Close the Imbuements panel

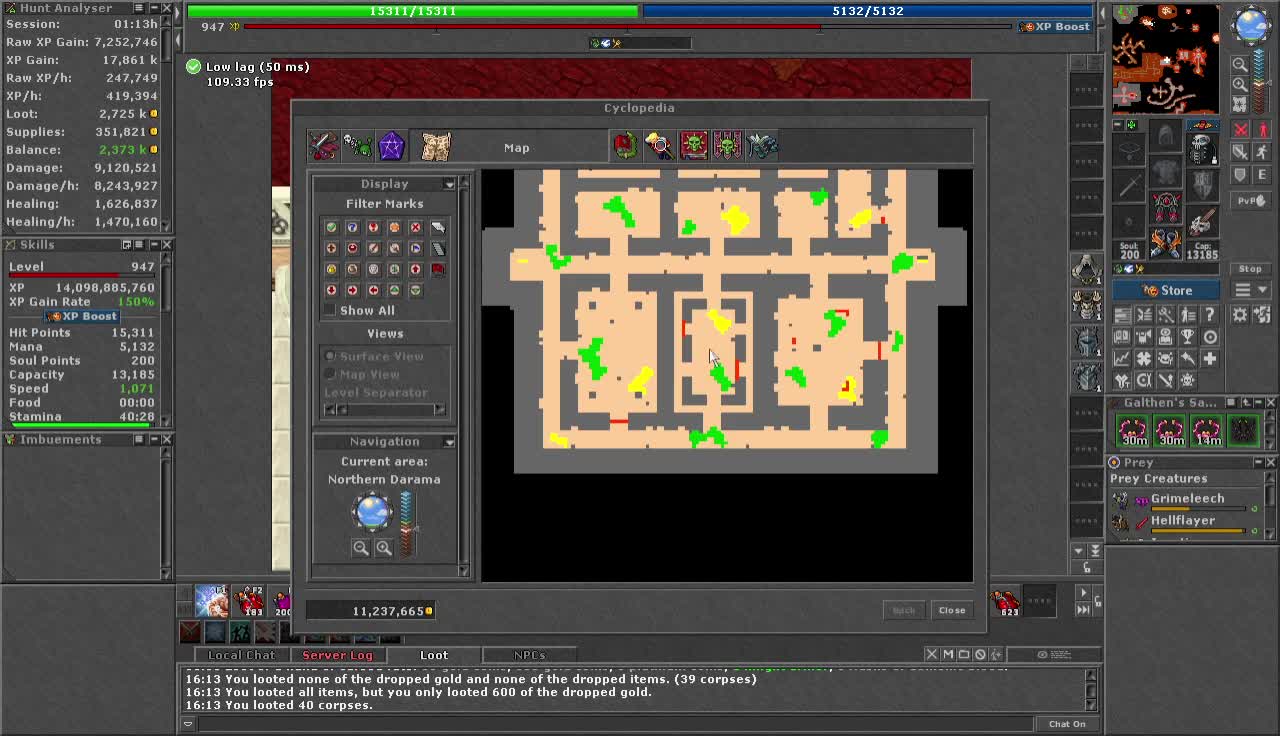(167, 440)
